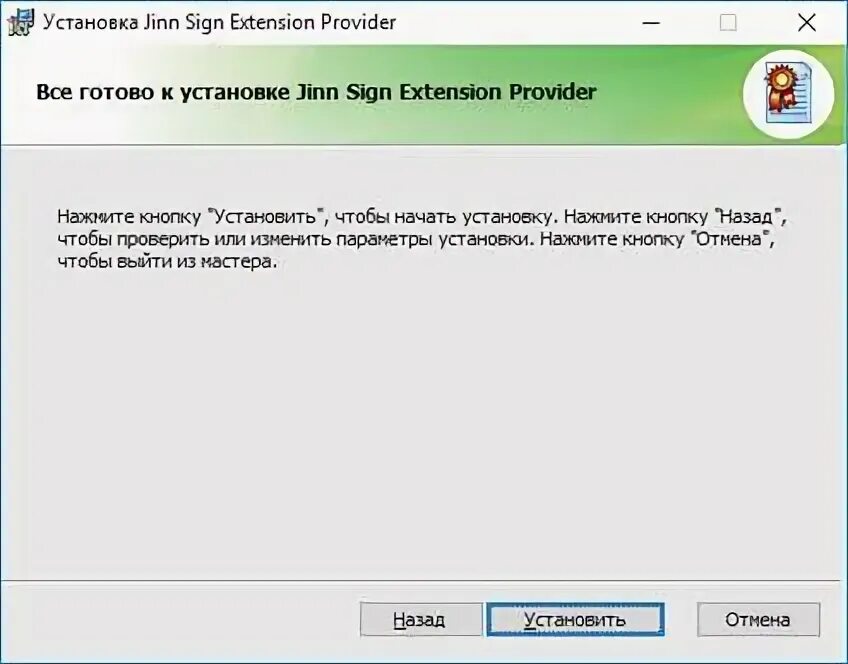Click the white circle around the certificate image
Image resolution: width=848 pixels, height=664 pixels.
click(788, 94)
